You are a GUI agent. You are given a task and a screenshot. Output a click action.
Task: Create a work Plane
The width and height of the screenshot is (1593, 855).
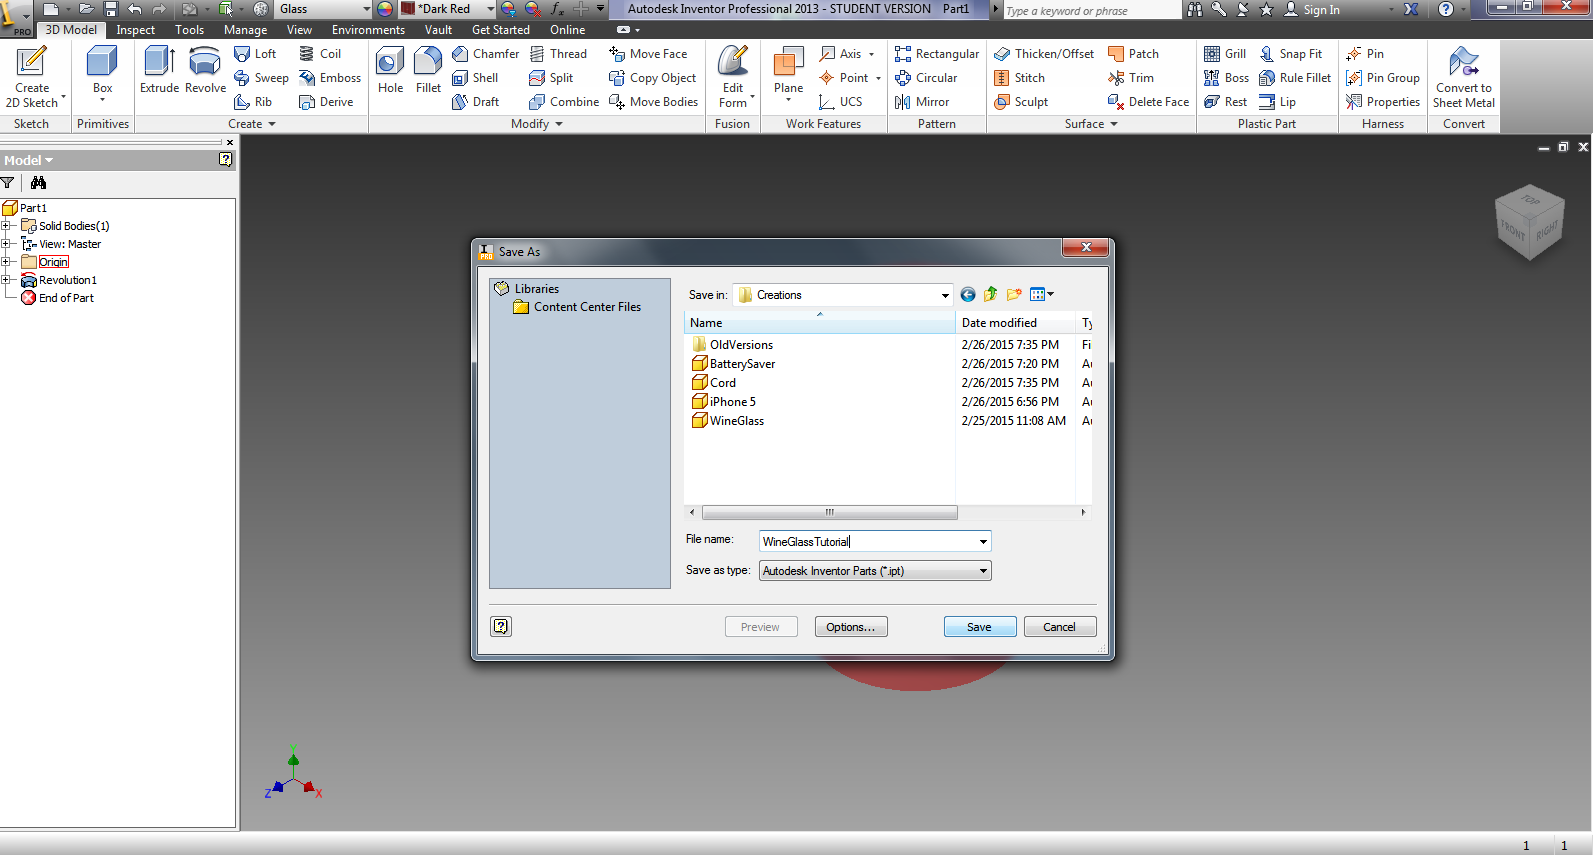point(788,72)
